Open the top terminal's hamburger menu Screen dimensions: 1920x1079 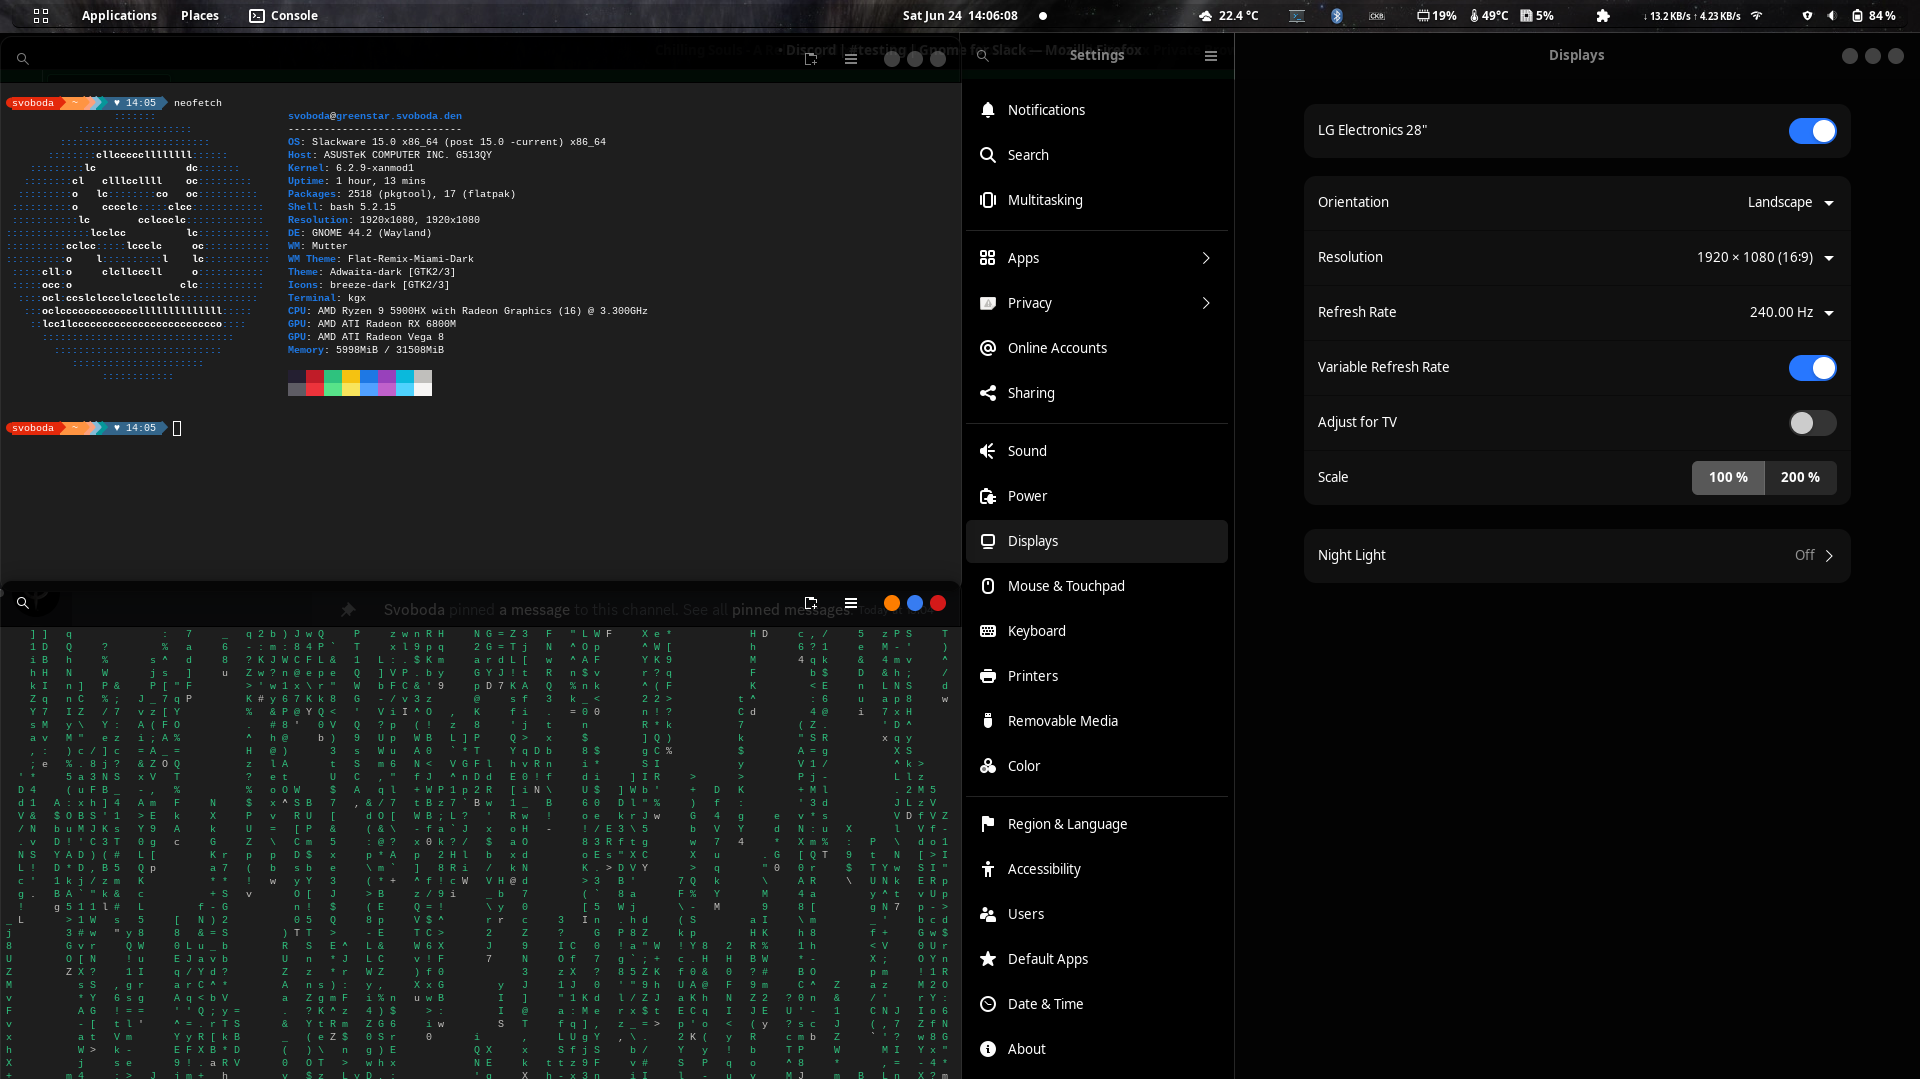(x=851, y=59)
